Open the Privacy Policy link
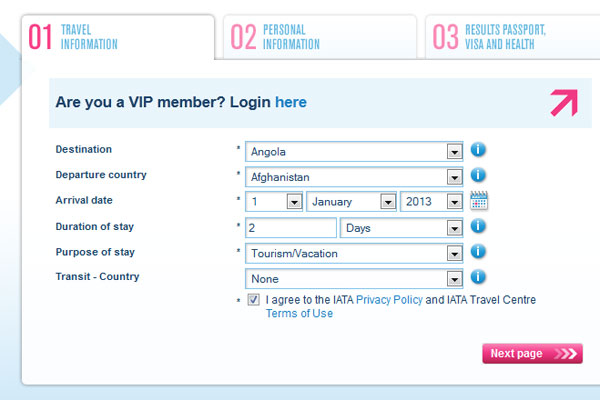 click(x=389, y=300)
